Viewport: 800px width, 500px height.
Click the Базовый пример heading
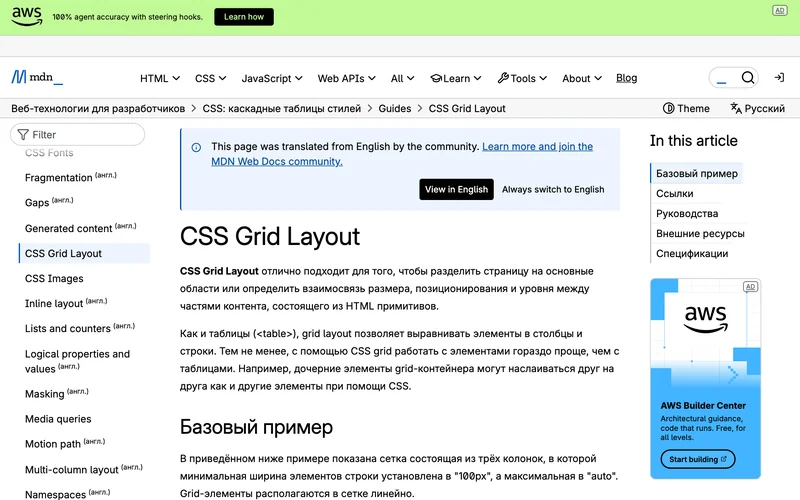click(256, 427)
